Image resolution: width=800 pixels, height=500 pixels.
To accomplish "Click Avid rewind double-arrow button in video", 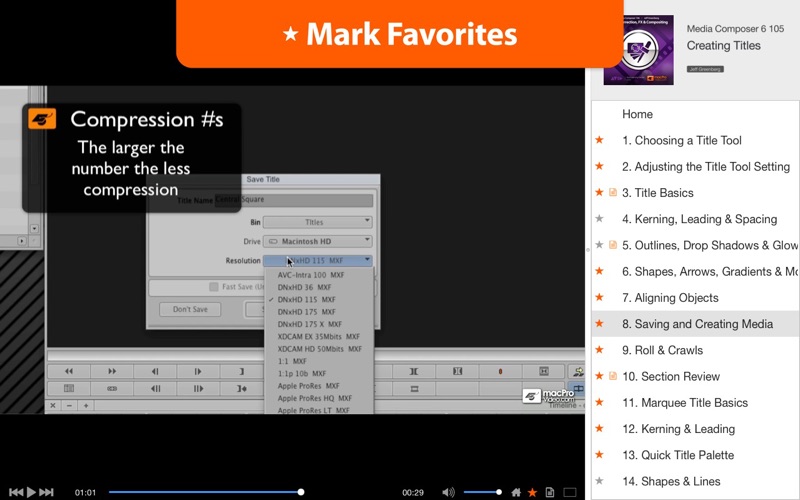I will tap(69, 371).
